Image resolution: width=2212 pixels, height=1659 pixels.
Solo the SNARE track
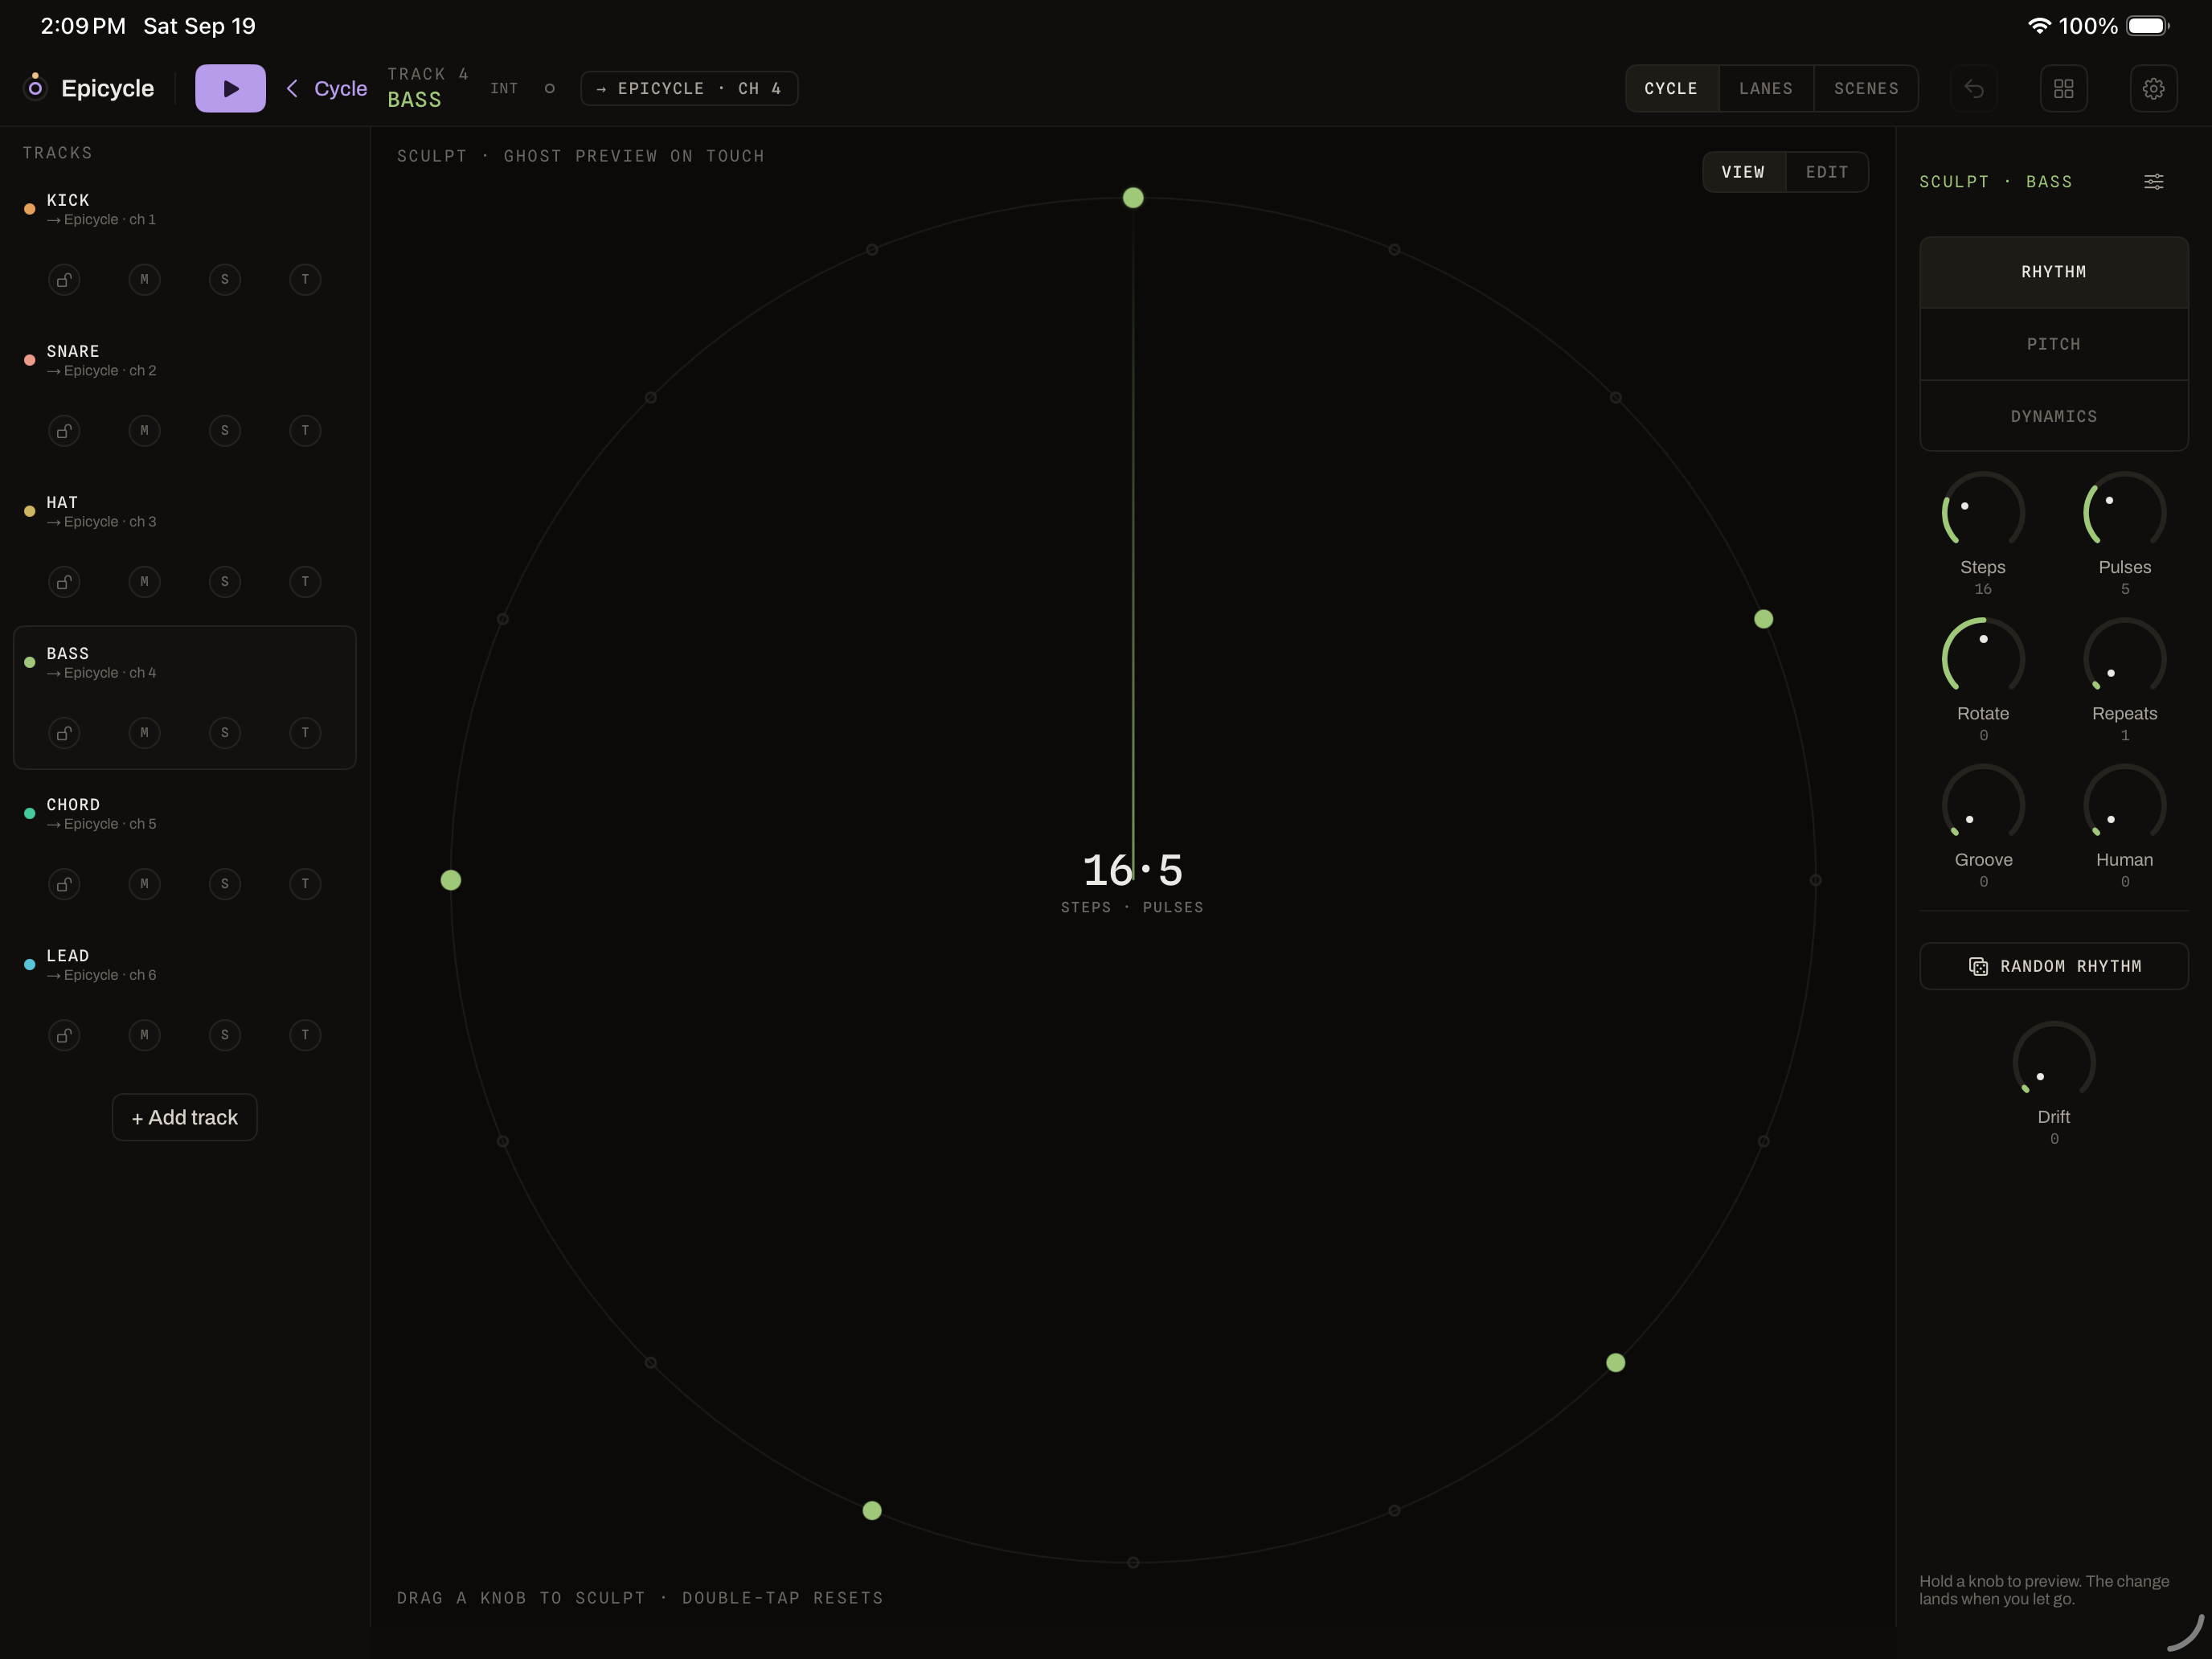pyautogui.click(x=225, y=431)
